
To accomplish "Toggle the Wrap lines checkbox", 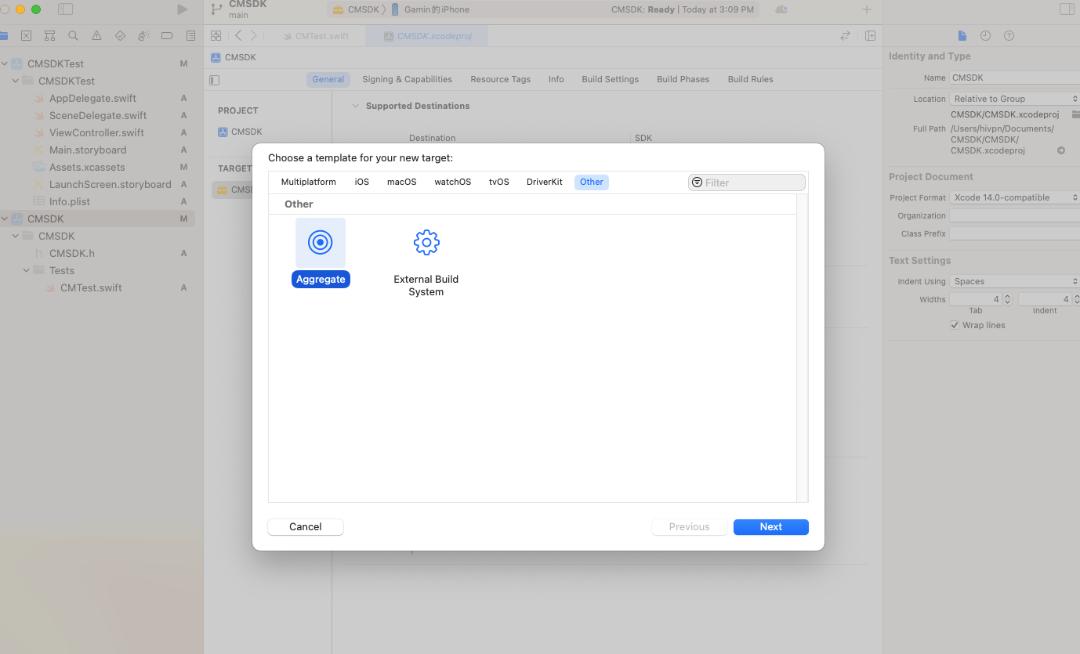I will (955, 325).
